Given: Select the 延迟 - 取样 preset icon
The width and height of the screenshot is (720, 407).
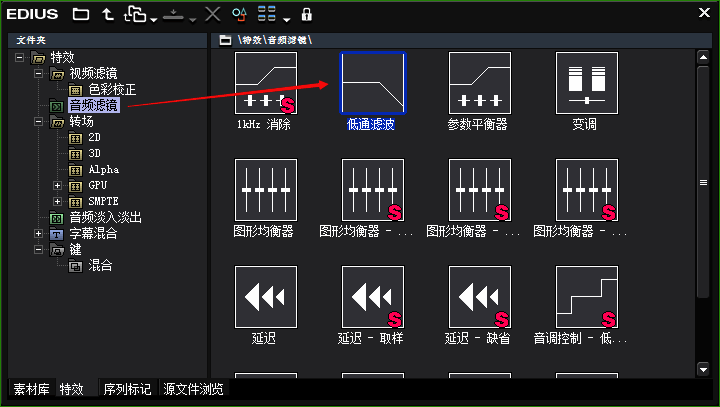Looking at the screenshot, I should 373,297.
